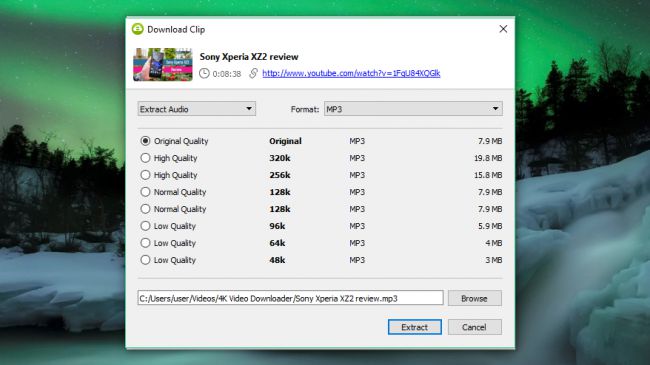Select Low Quality 96k option
650x365 pixels.
[x=145, y=226]
